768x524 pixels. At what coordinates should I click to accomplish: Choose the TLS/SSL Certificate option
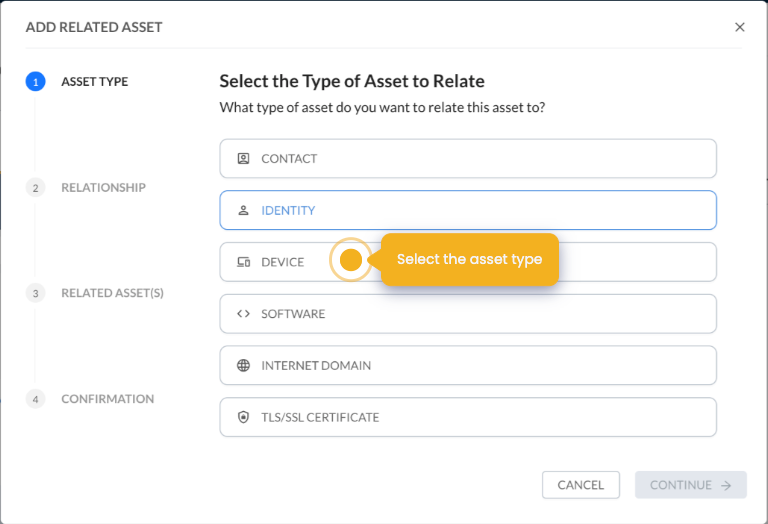tap(467, 418)
